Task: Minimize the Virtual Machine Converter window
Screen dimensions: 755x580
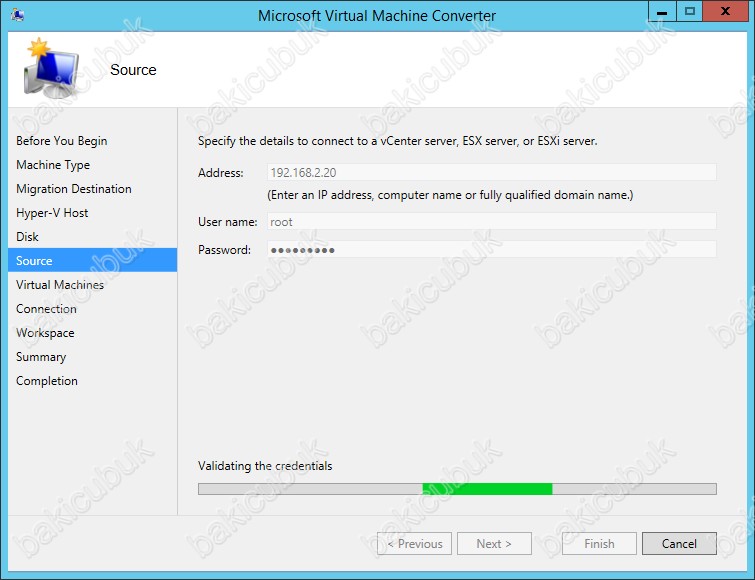Action: (x=662, y=12)
